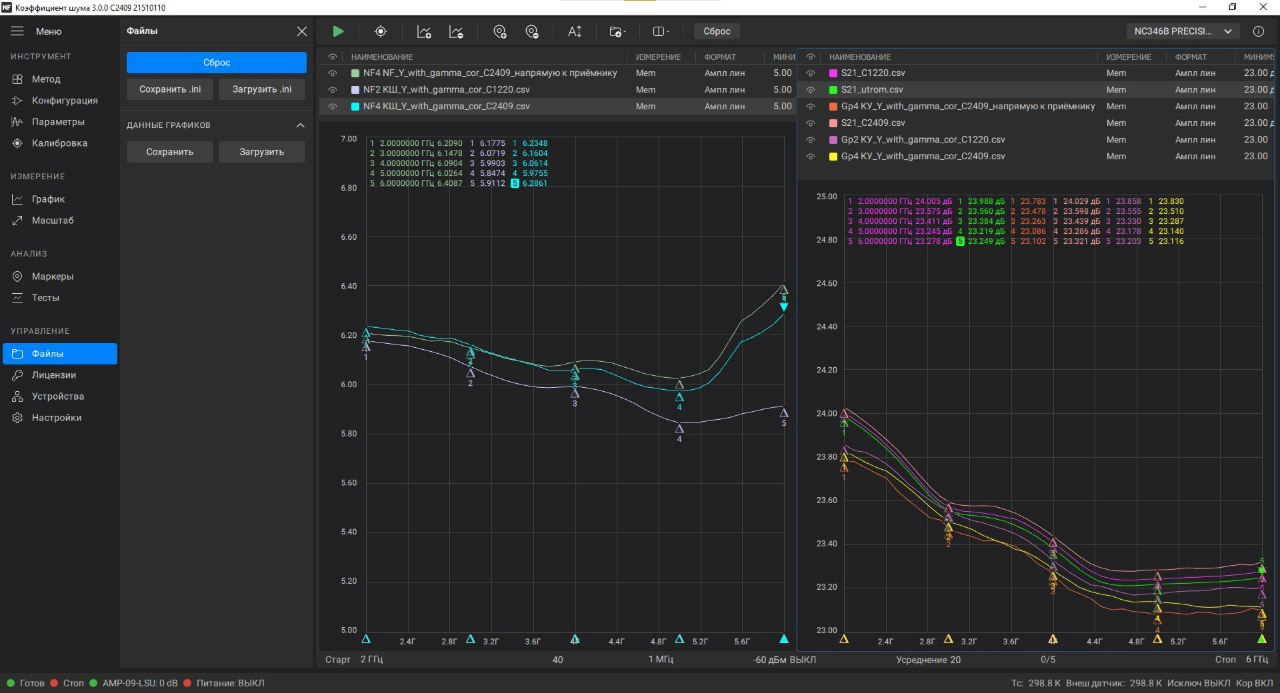1280x693 pixels.
Task: Click the calibration target icon in toolbar
Action: pyautogui.click(x=380, y=31)
